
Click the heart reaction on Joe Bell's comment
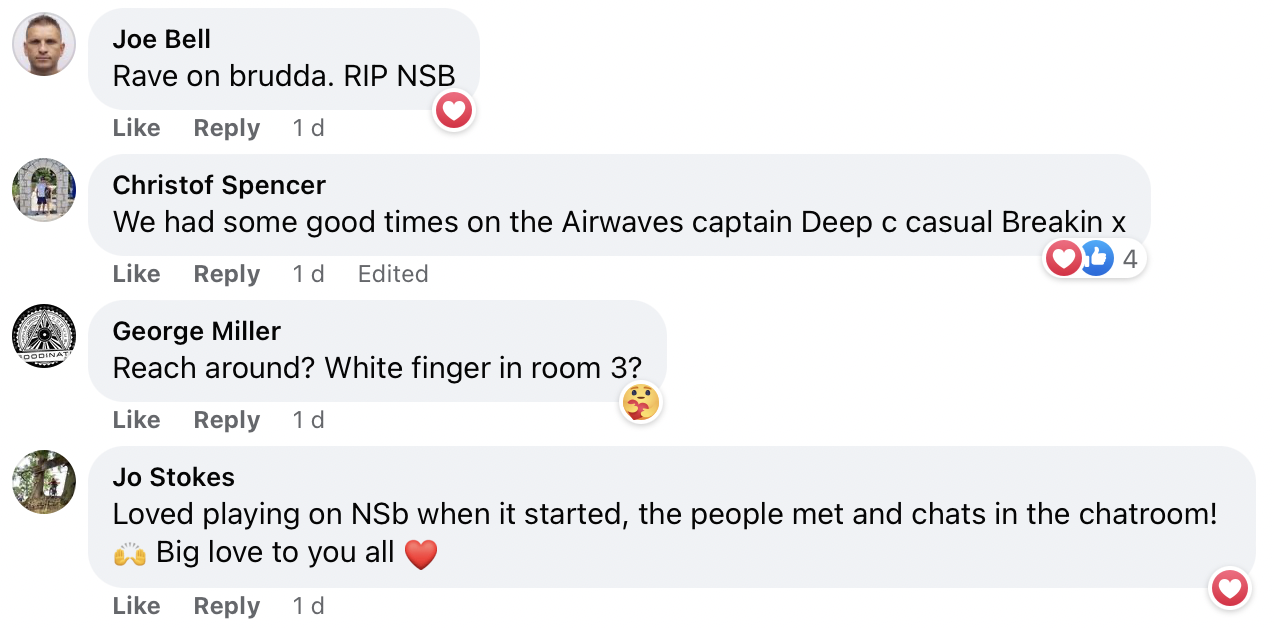454,110
